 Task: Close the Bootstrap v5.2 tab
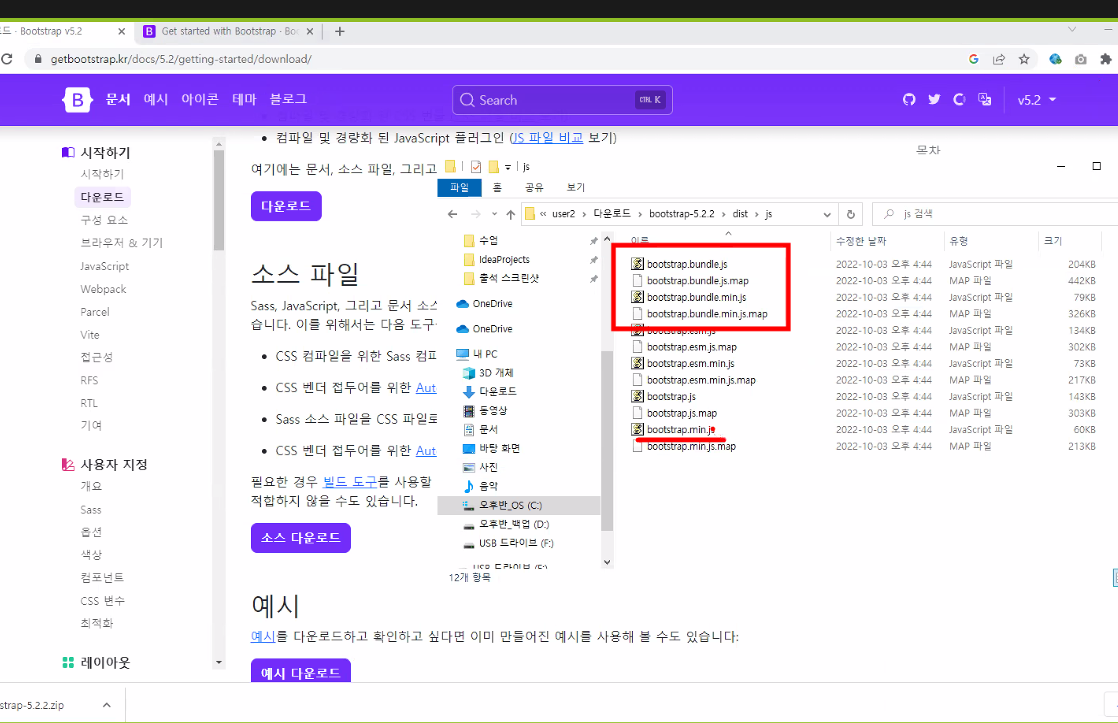tap(121, 31)
